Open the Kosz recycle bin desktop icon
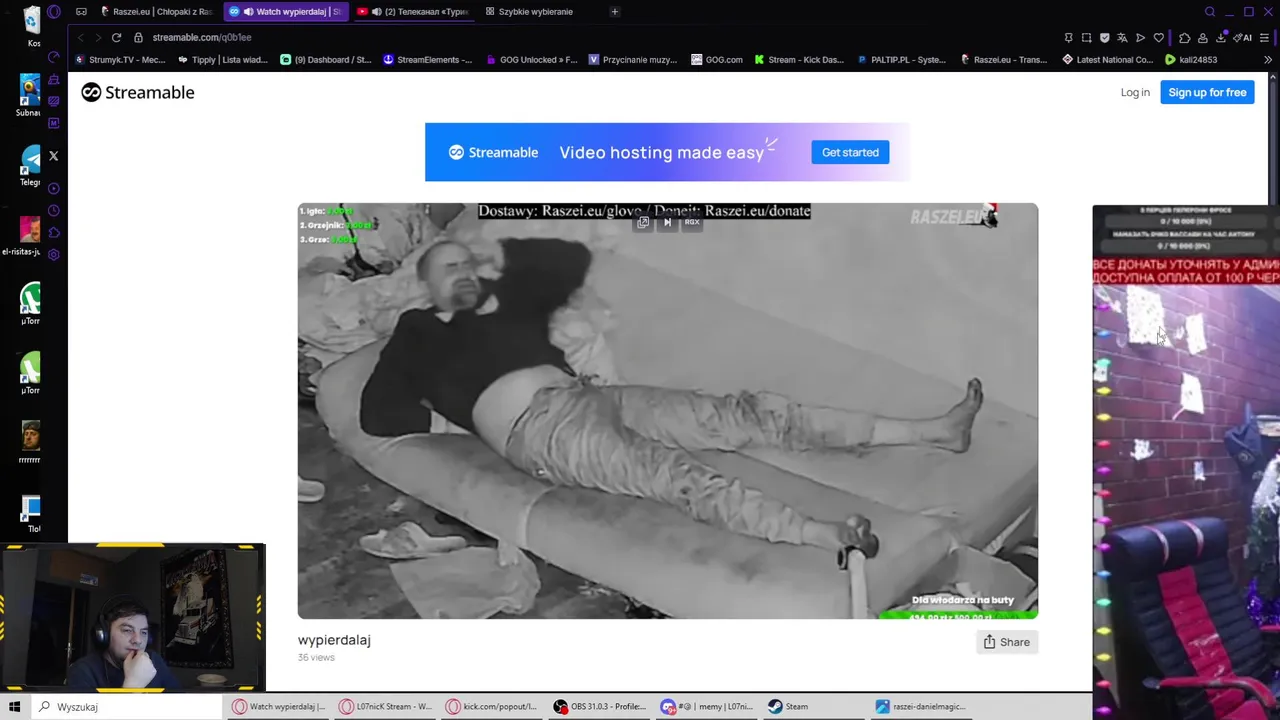The height and width of the screenshot is (720, 1280). [31, 25]
